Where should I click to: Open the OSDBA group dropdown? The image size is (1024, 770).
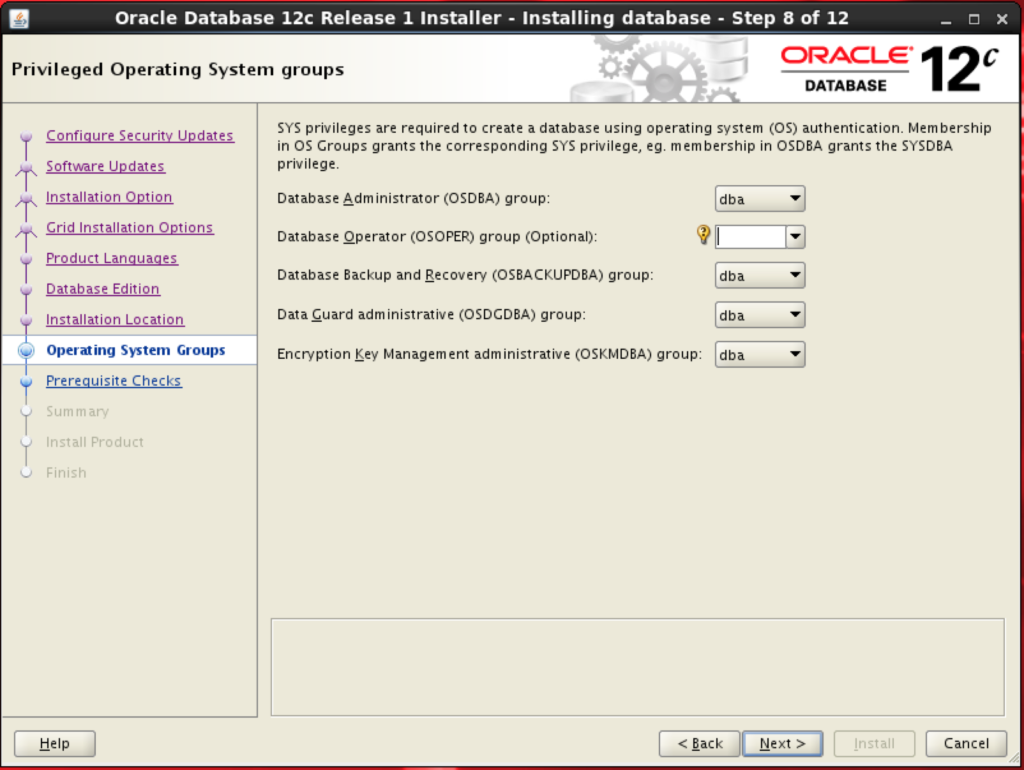(x=760, y=199)
